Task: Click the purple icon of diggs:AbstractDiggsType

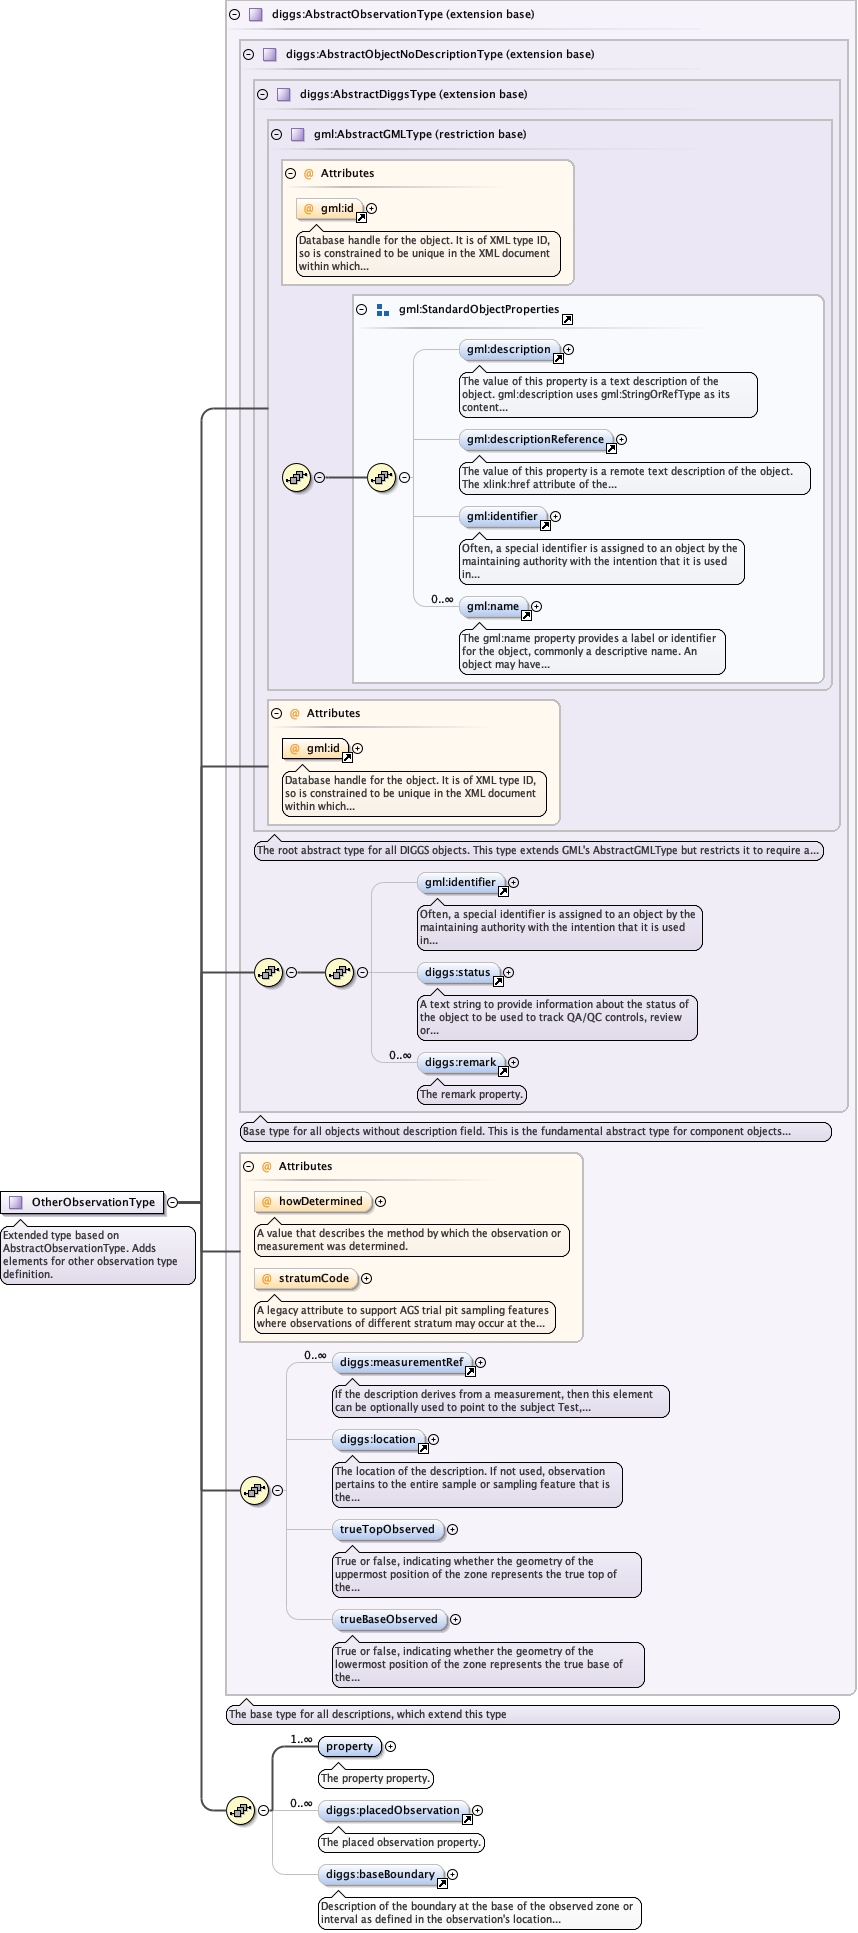Action: (x=283, y=94)
